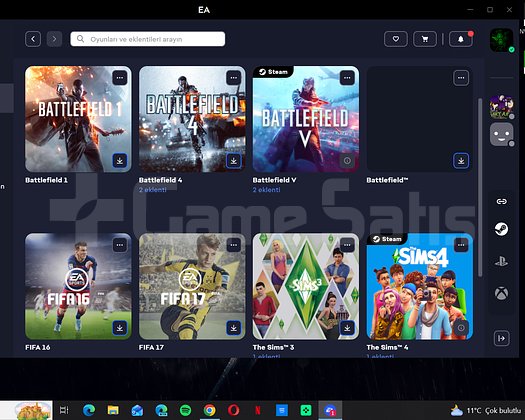Open Spotify from the Windows taskbar
This screenshot has height=420, width=525.
pos(185,410)
